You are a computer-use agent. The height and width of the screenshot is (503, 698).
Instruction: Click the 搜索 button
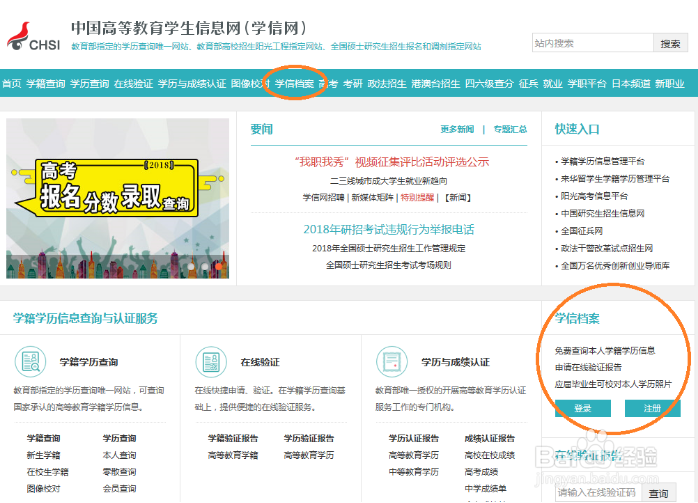click(670, 43)
